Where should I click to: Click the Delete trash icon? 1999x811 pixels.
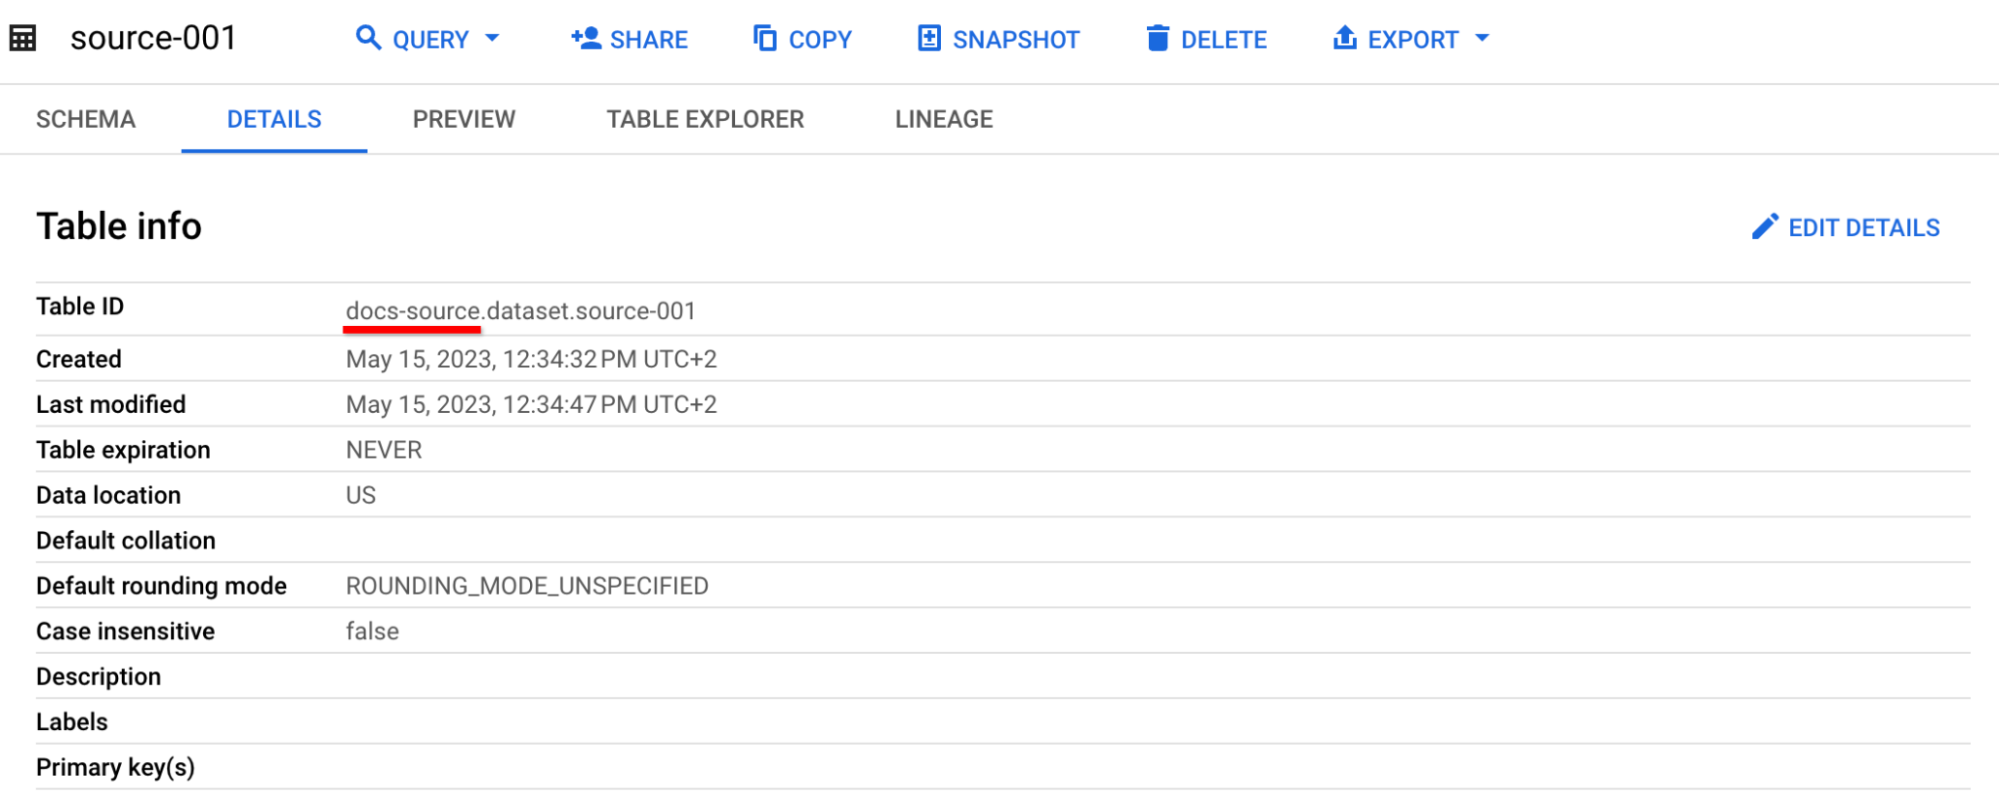[x=1157, y=38]
